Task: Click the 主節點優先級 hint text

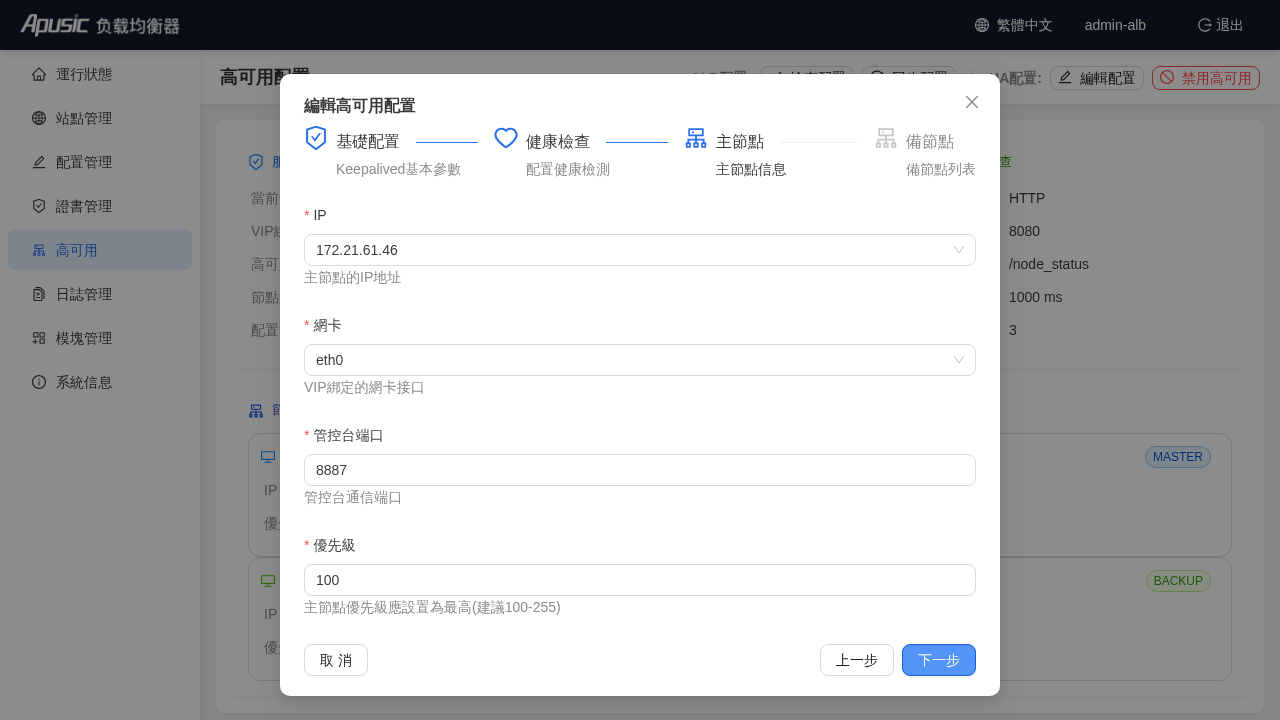Action: 432,607
